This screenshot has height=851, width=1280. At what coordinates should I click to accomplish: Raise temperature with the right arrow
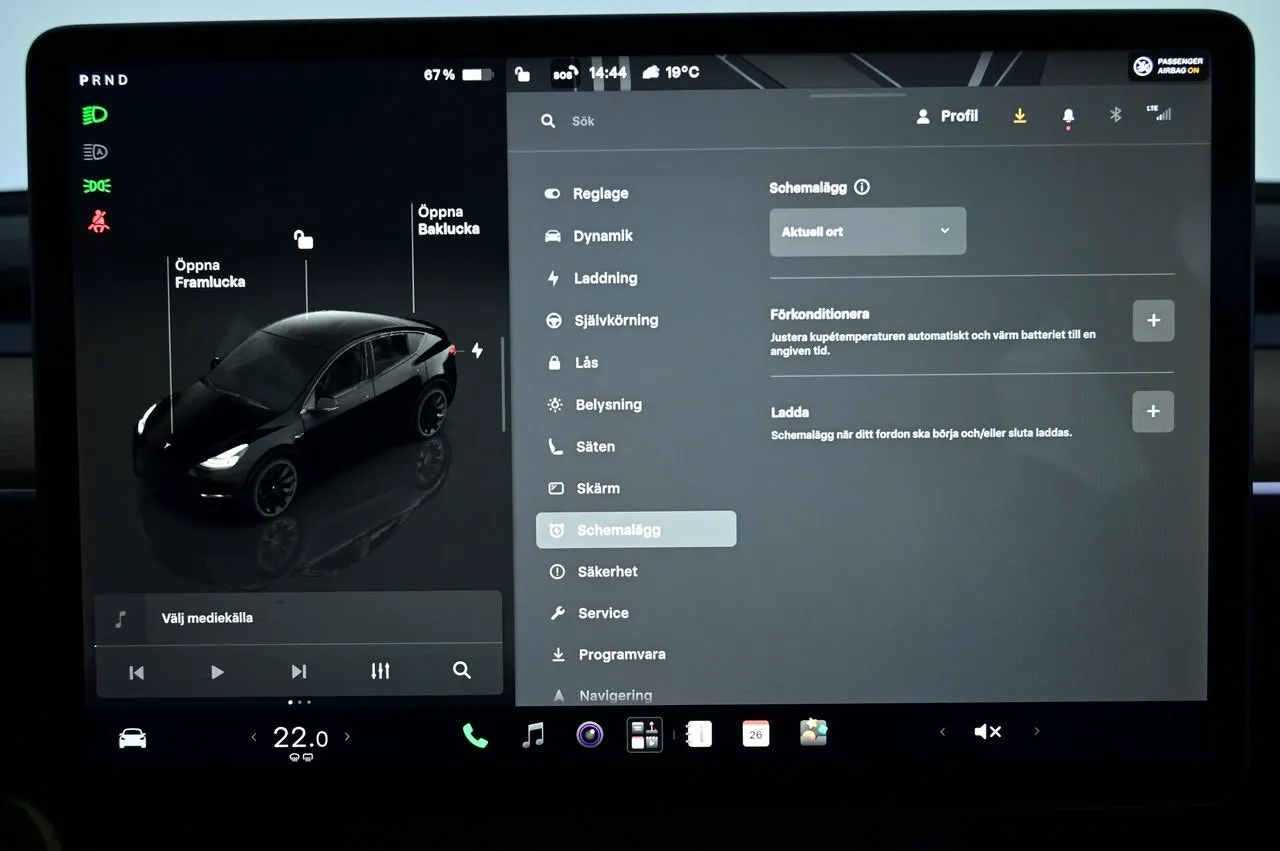click(347, 737)
